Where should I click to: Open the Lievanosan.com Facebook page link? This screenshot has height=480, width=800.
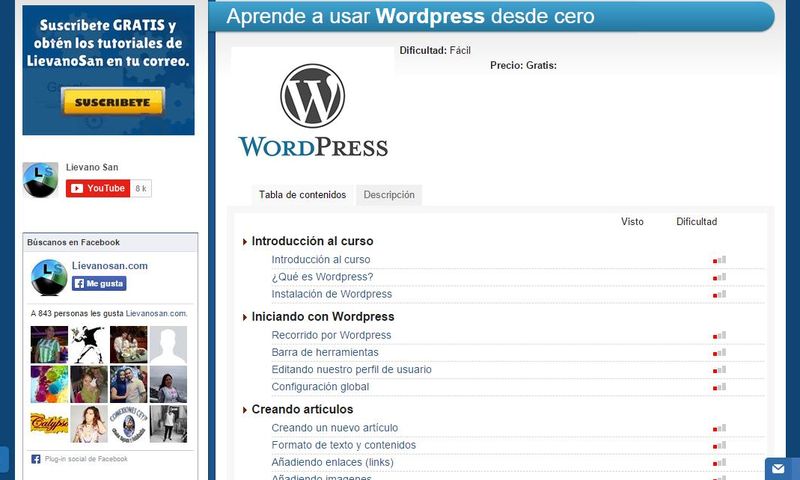pyautogui.click(x=110, y=266)
